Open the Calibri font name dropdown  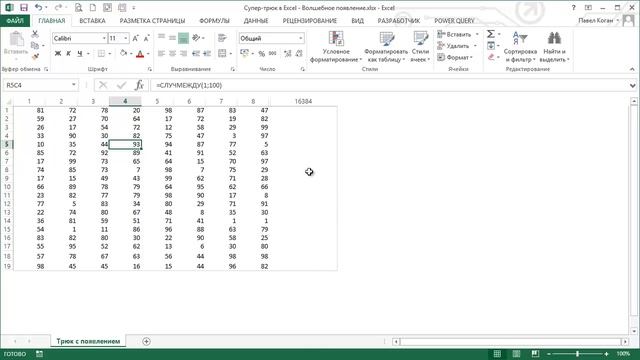[x=104, y=38]
